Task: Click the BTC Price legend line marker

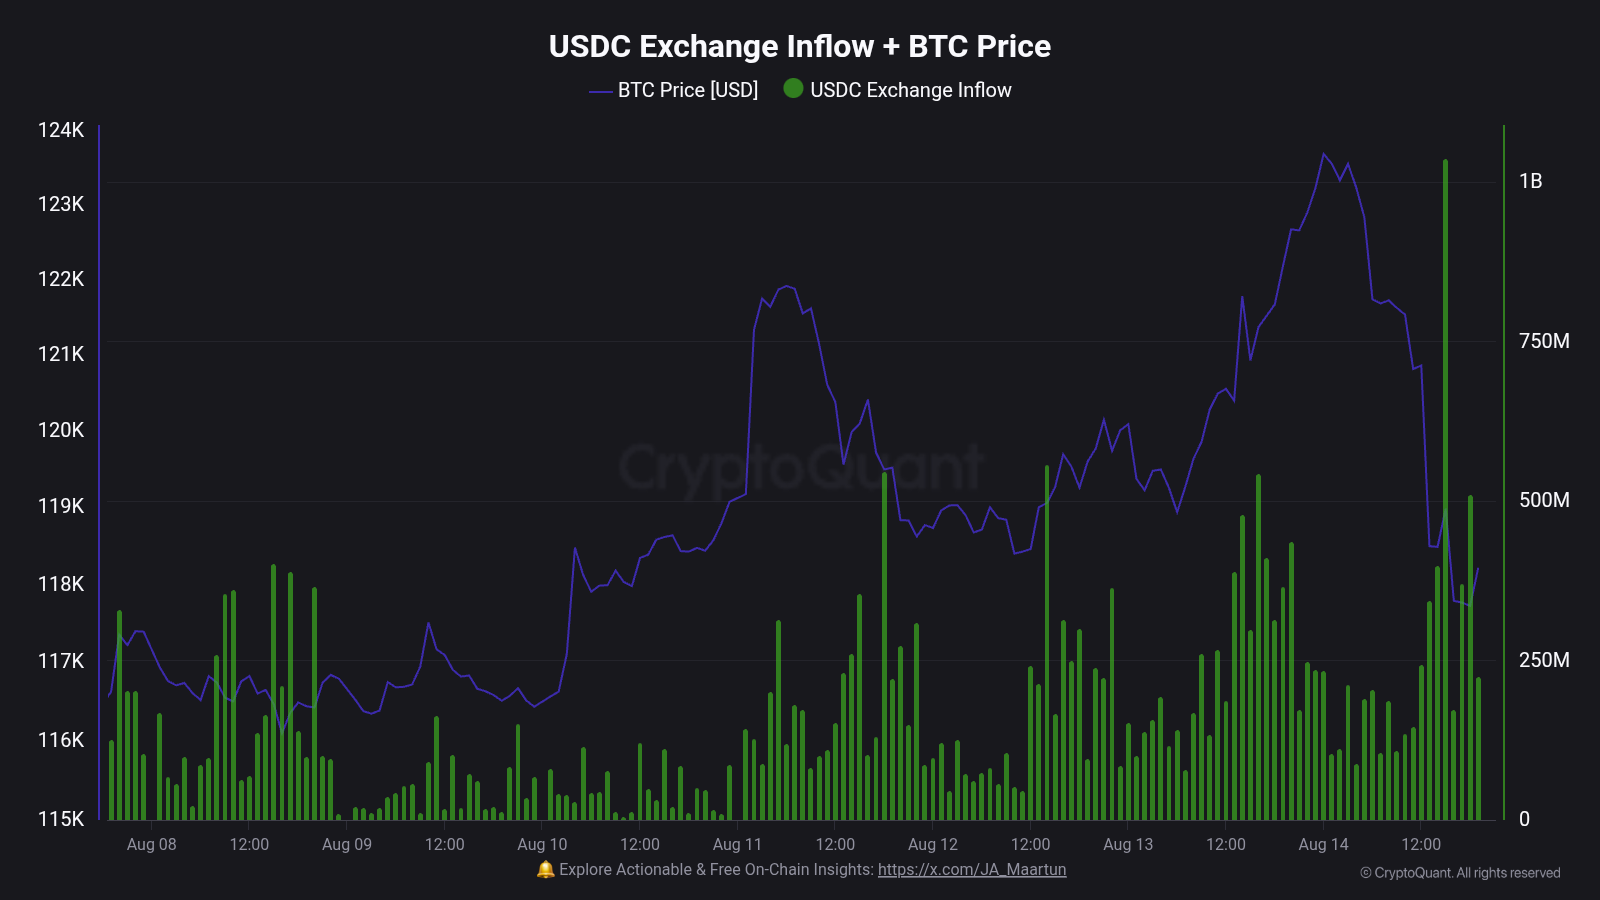Action: click(x=600, y=91)
